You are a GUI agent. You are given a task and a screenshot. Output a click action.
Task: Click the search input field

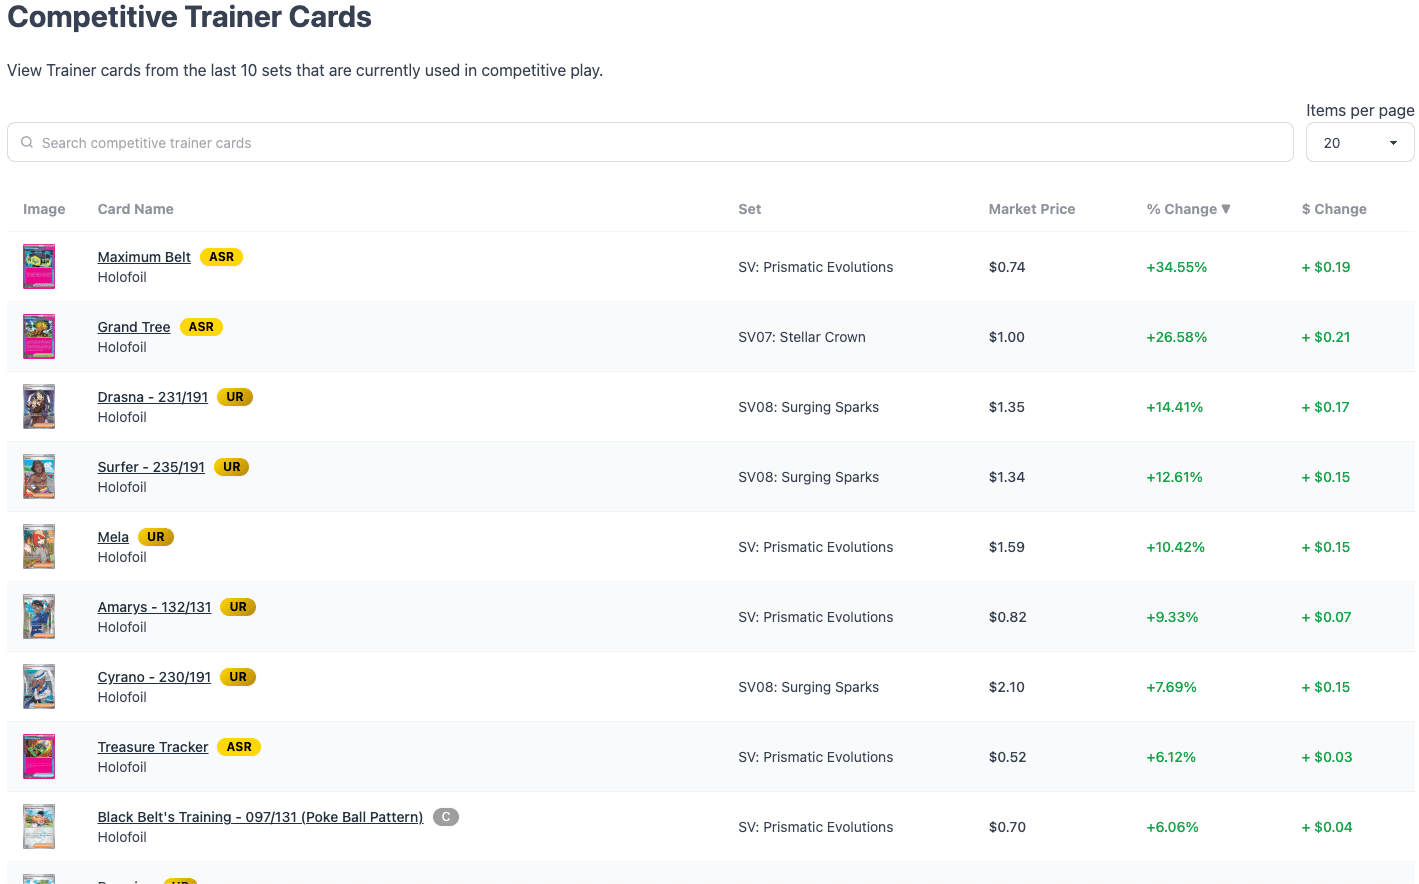pyautogui.click(x=400, y=142)
